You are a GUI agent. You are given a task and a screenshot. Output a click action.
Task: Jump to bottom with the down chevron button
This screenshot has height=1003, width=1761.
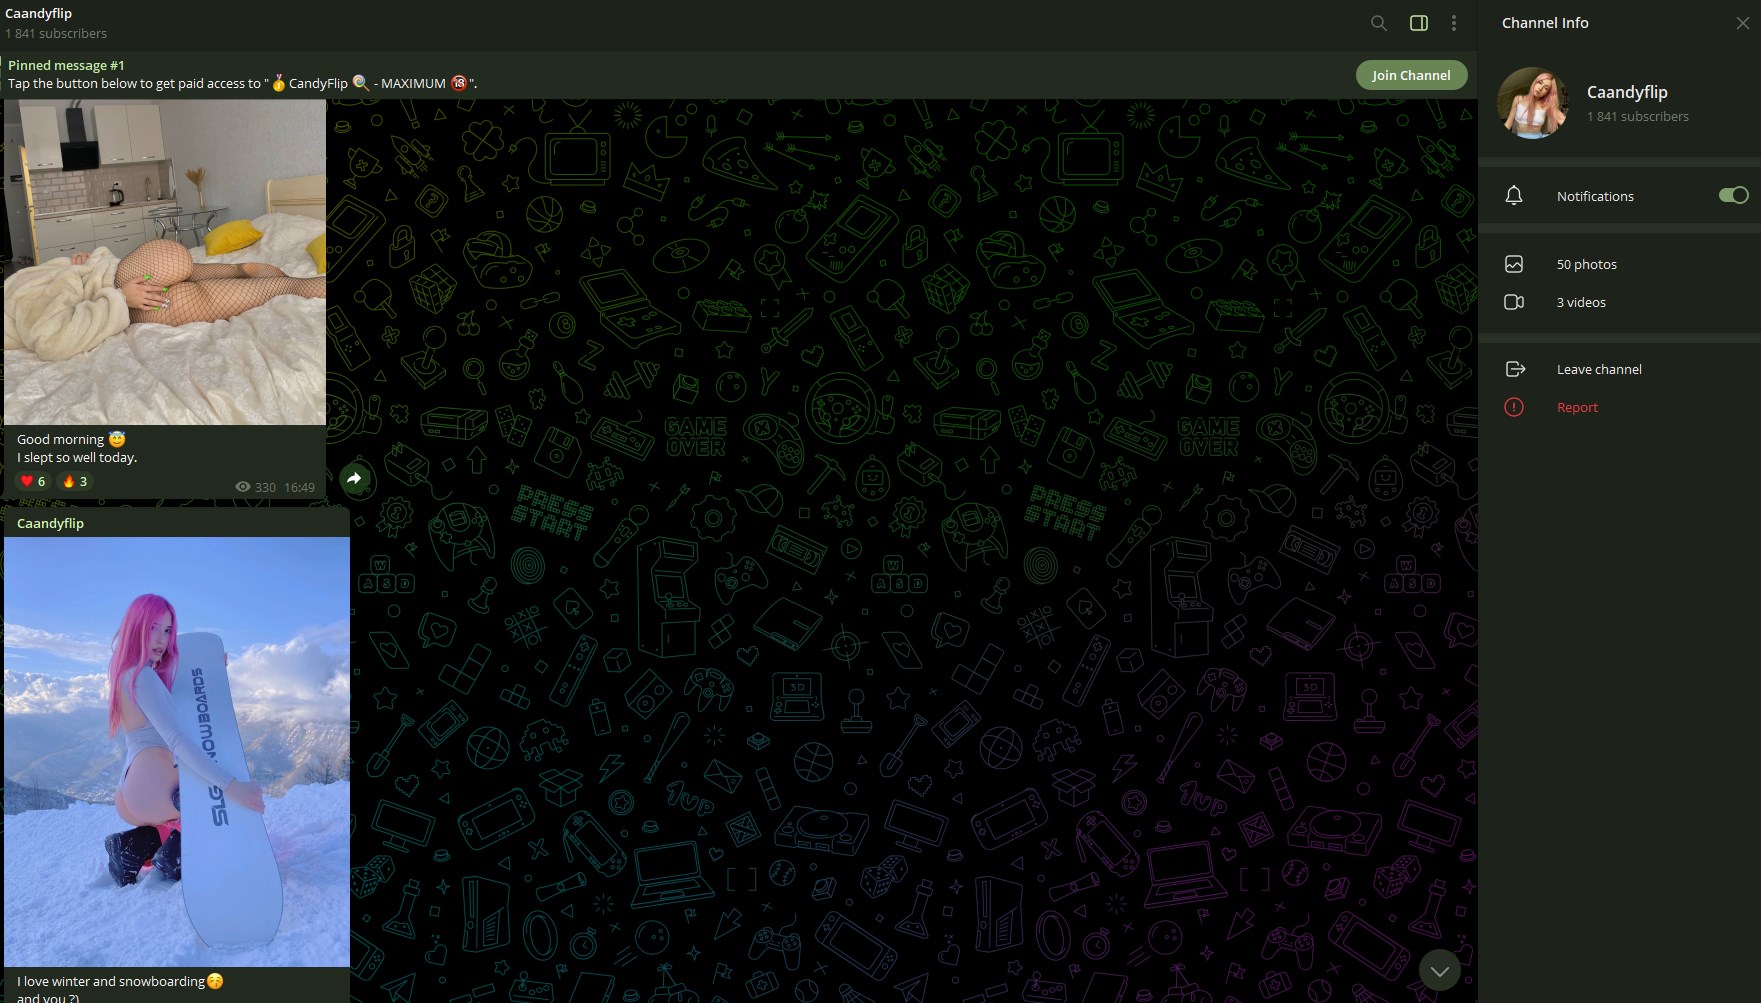coord(1439,970)
